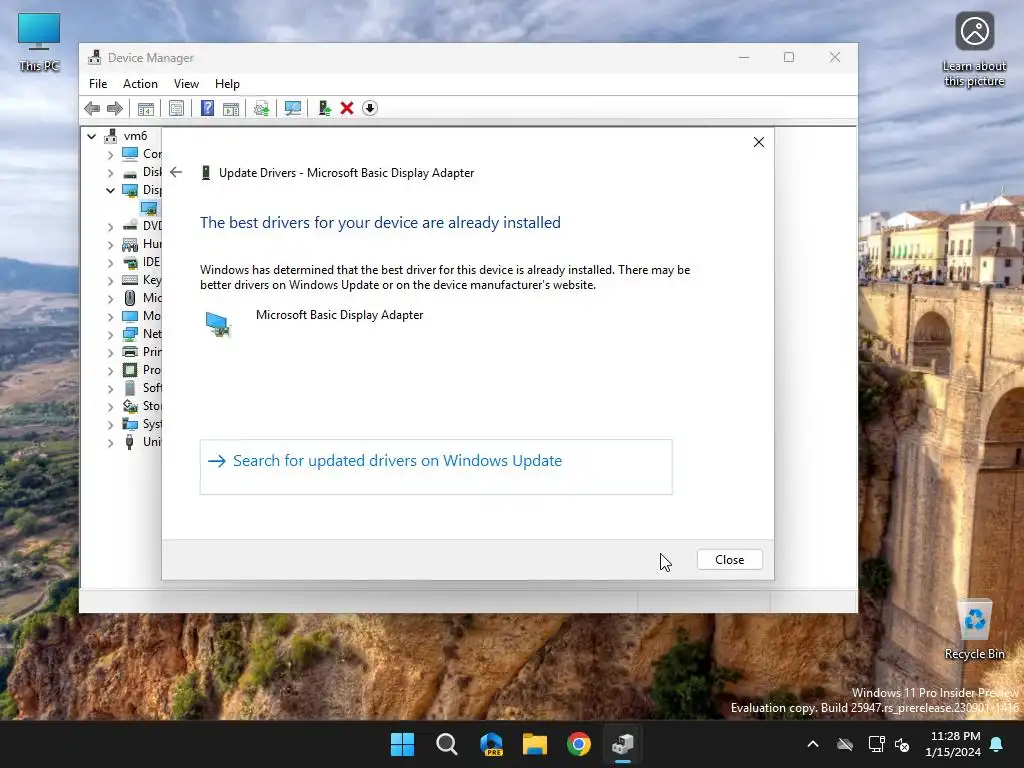Viewport: 1024px width, 768px height.
Task: Click the System devices category icon
Action: tap(130, 424)
